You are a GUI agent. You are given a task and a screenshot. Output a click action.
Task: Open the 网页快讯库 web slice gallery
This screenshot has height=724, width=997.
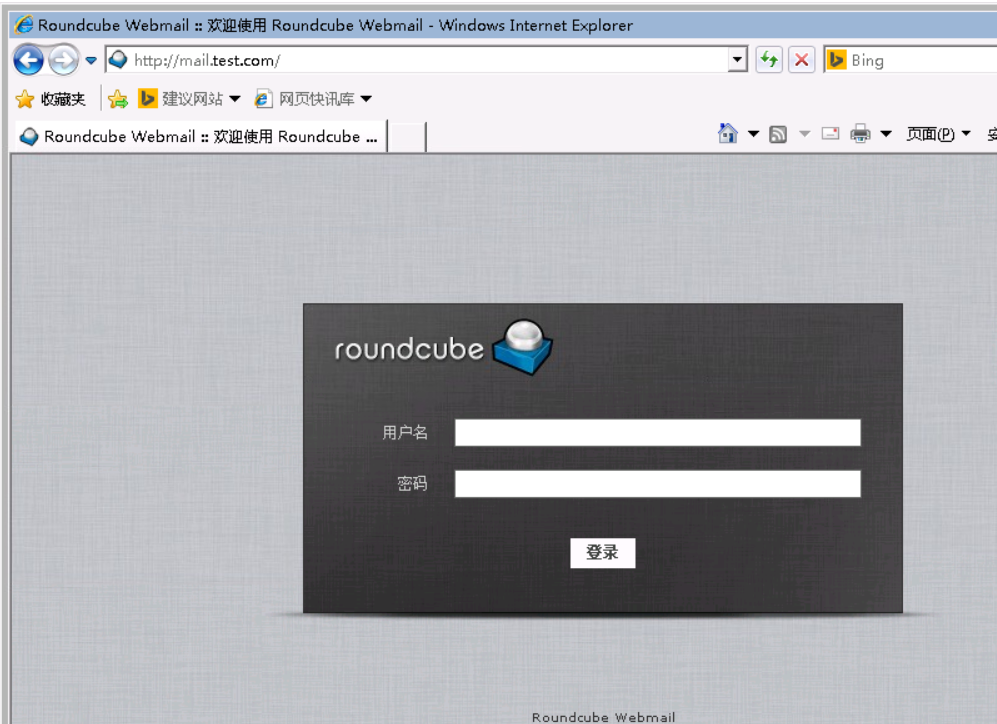point(305,99)
